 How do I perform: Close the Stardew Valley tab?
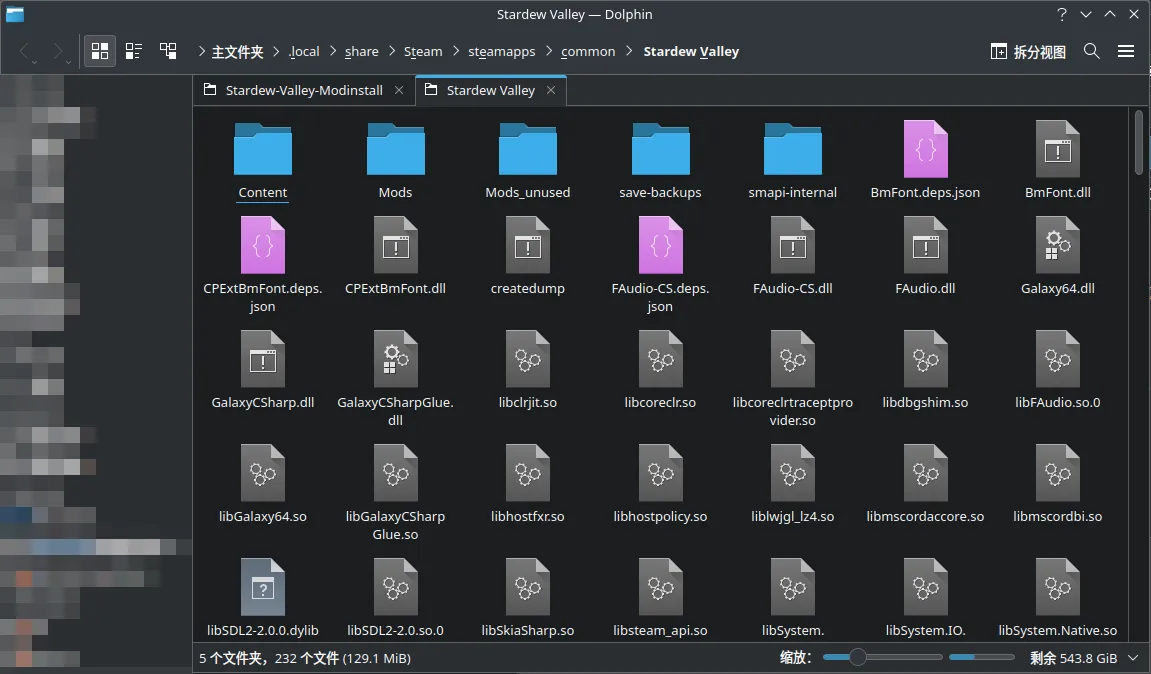(552, 90)
